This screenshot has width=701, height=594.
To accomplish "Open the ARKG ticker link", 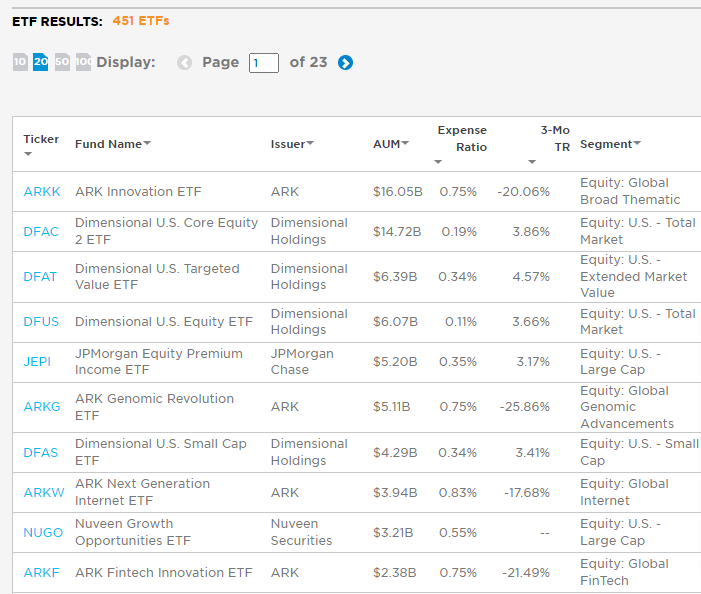I will [42, 407].
